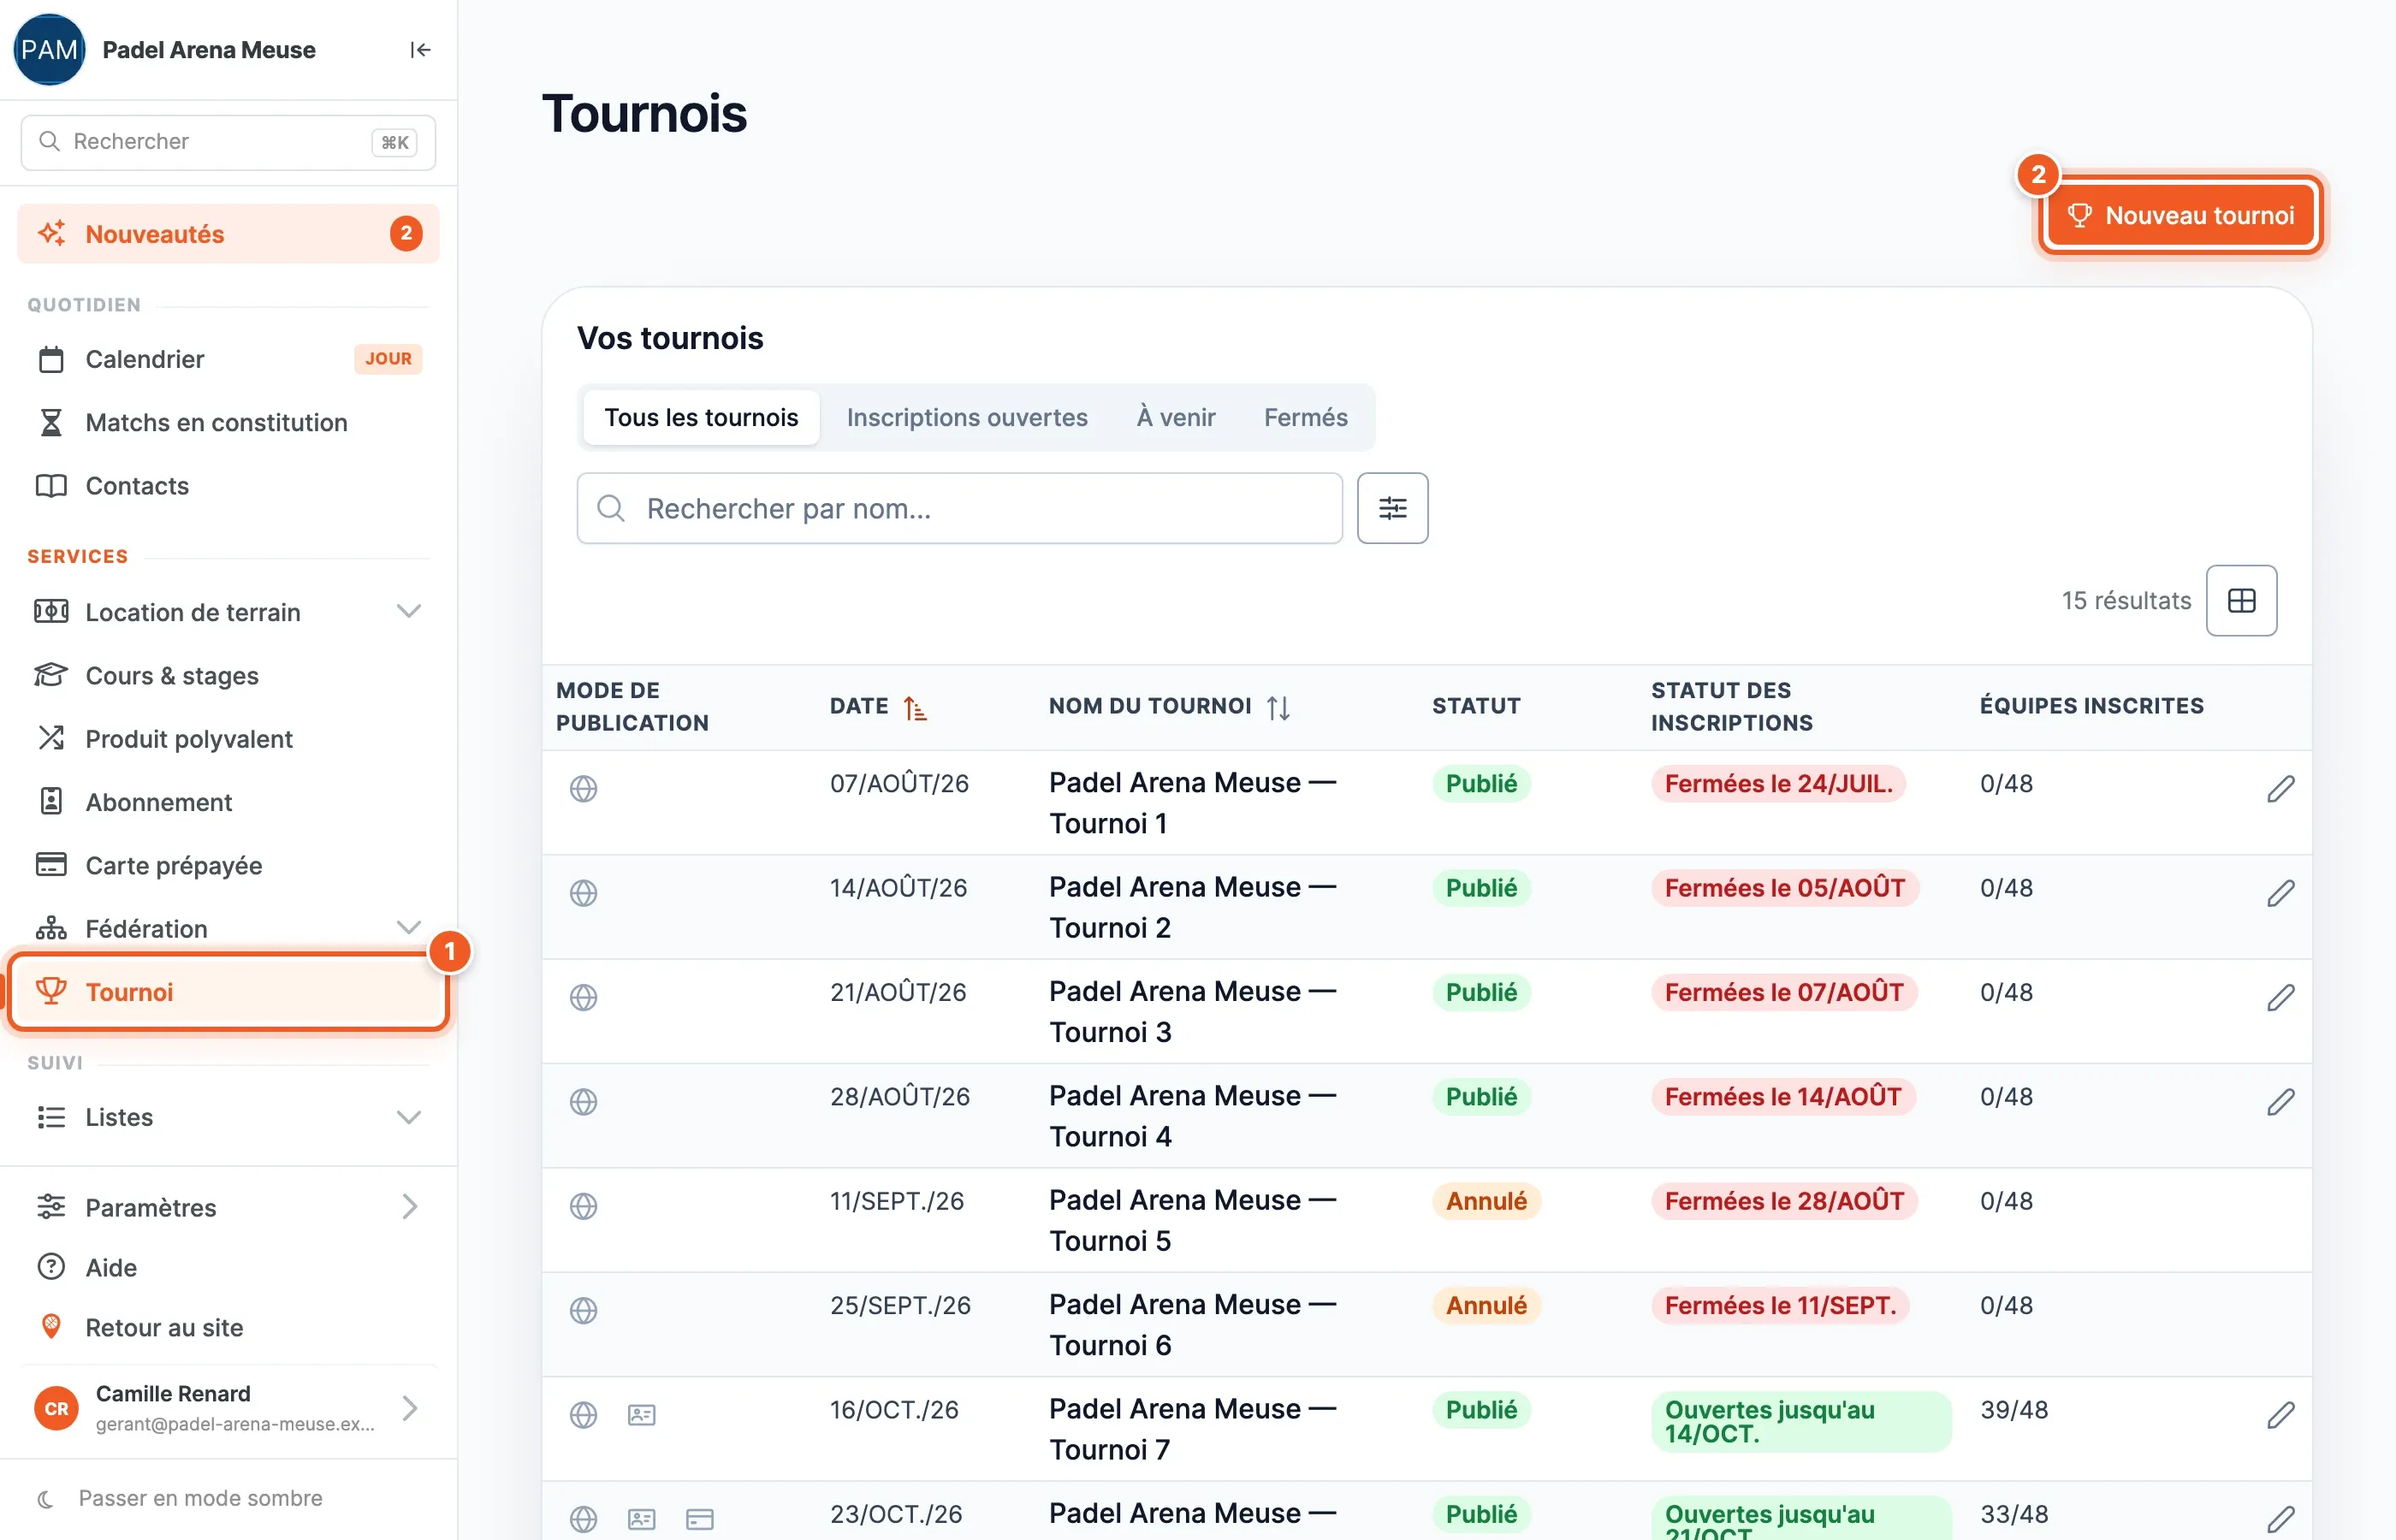Click globe publication icon for Tournoi 1
Screen dimensions: 2396x1540
pos(583,789)
